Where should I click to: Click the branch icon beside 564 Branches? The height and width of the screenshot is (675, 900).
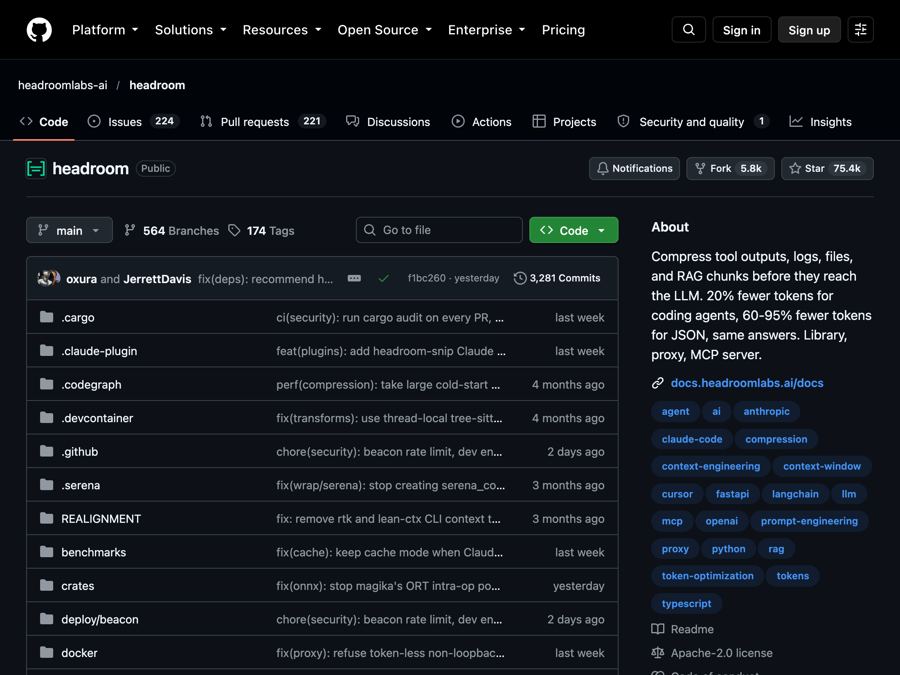[x=130, y=230]
